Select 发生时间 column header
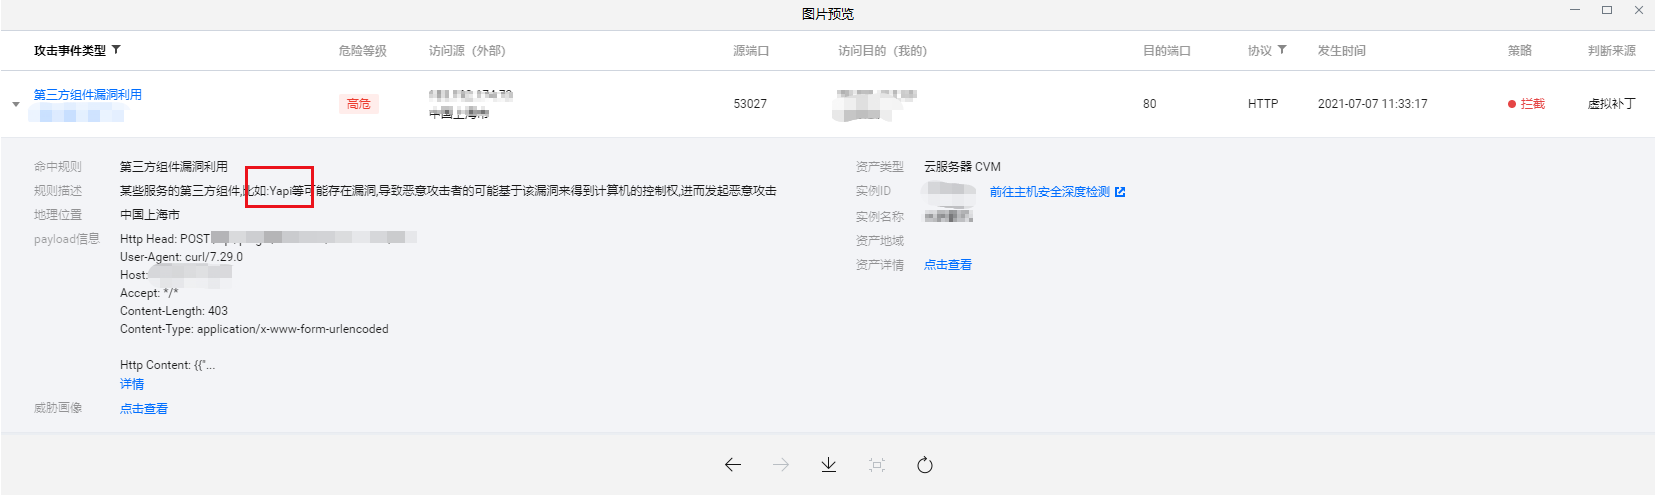This screenshot has width=1655, height=496. [1342, 51]
